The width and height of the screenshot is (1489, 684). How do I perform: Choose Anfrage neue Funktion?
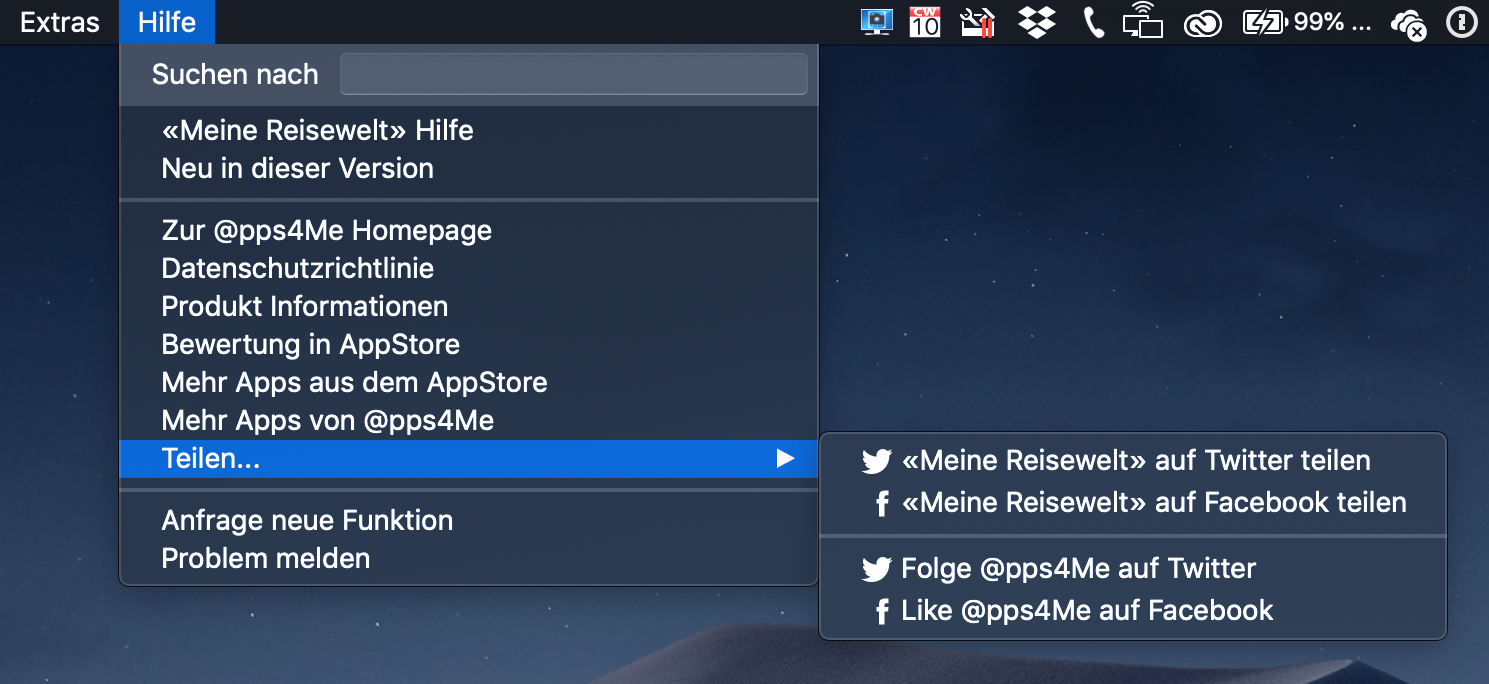(469, 521)
